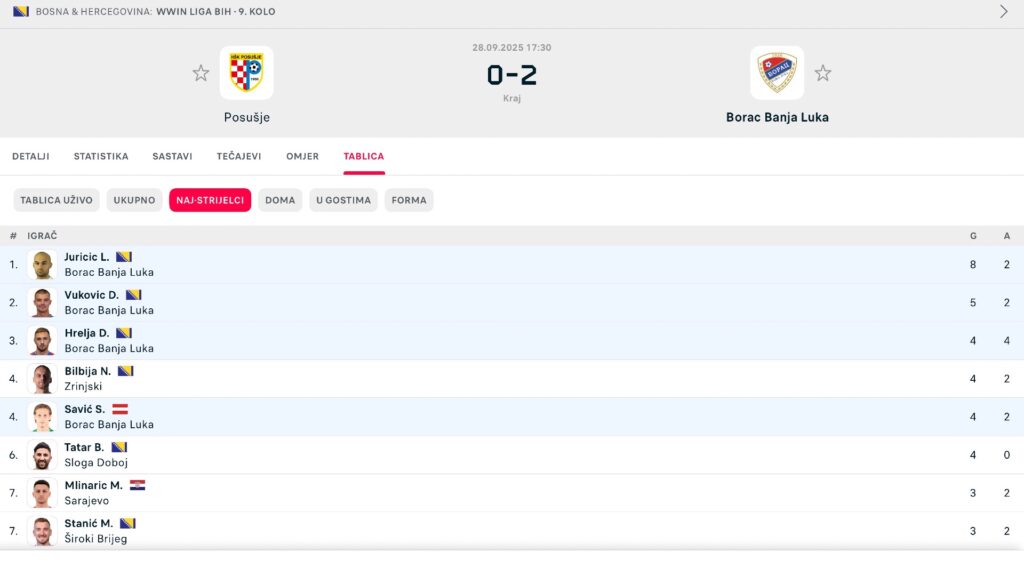Click the Austrian flag beside Savić S.
This screenshot has height=576, width=1024.
pos(120,409)
